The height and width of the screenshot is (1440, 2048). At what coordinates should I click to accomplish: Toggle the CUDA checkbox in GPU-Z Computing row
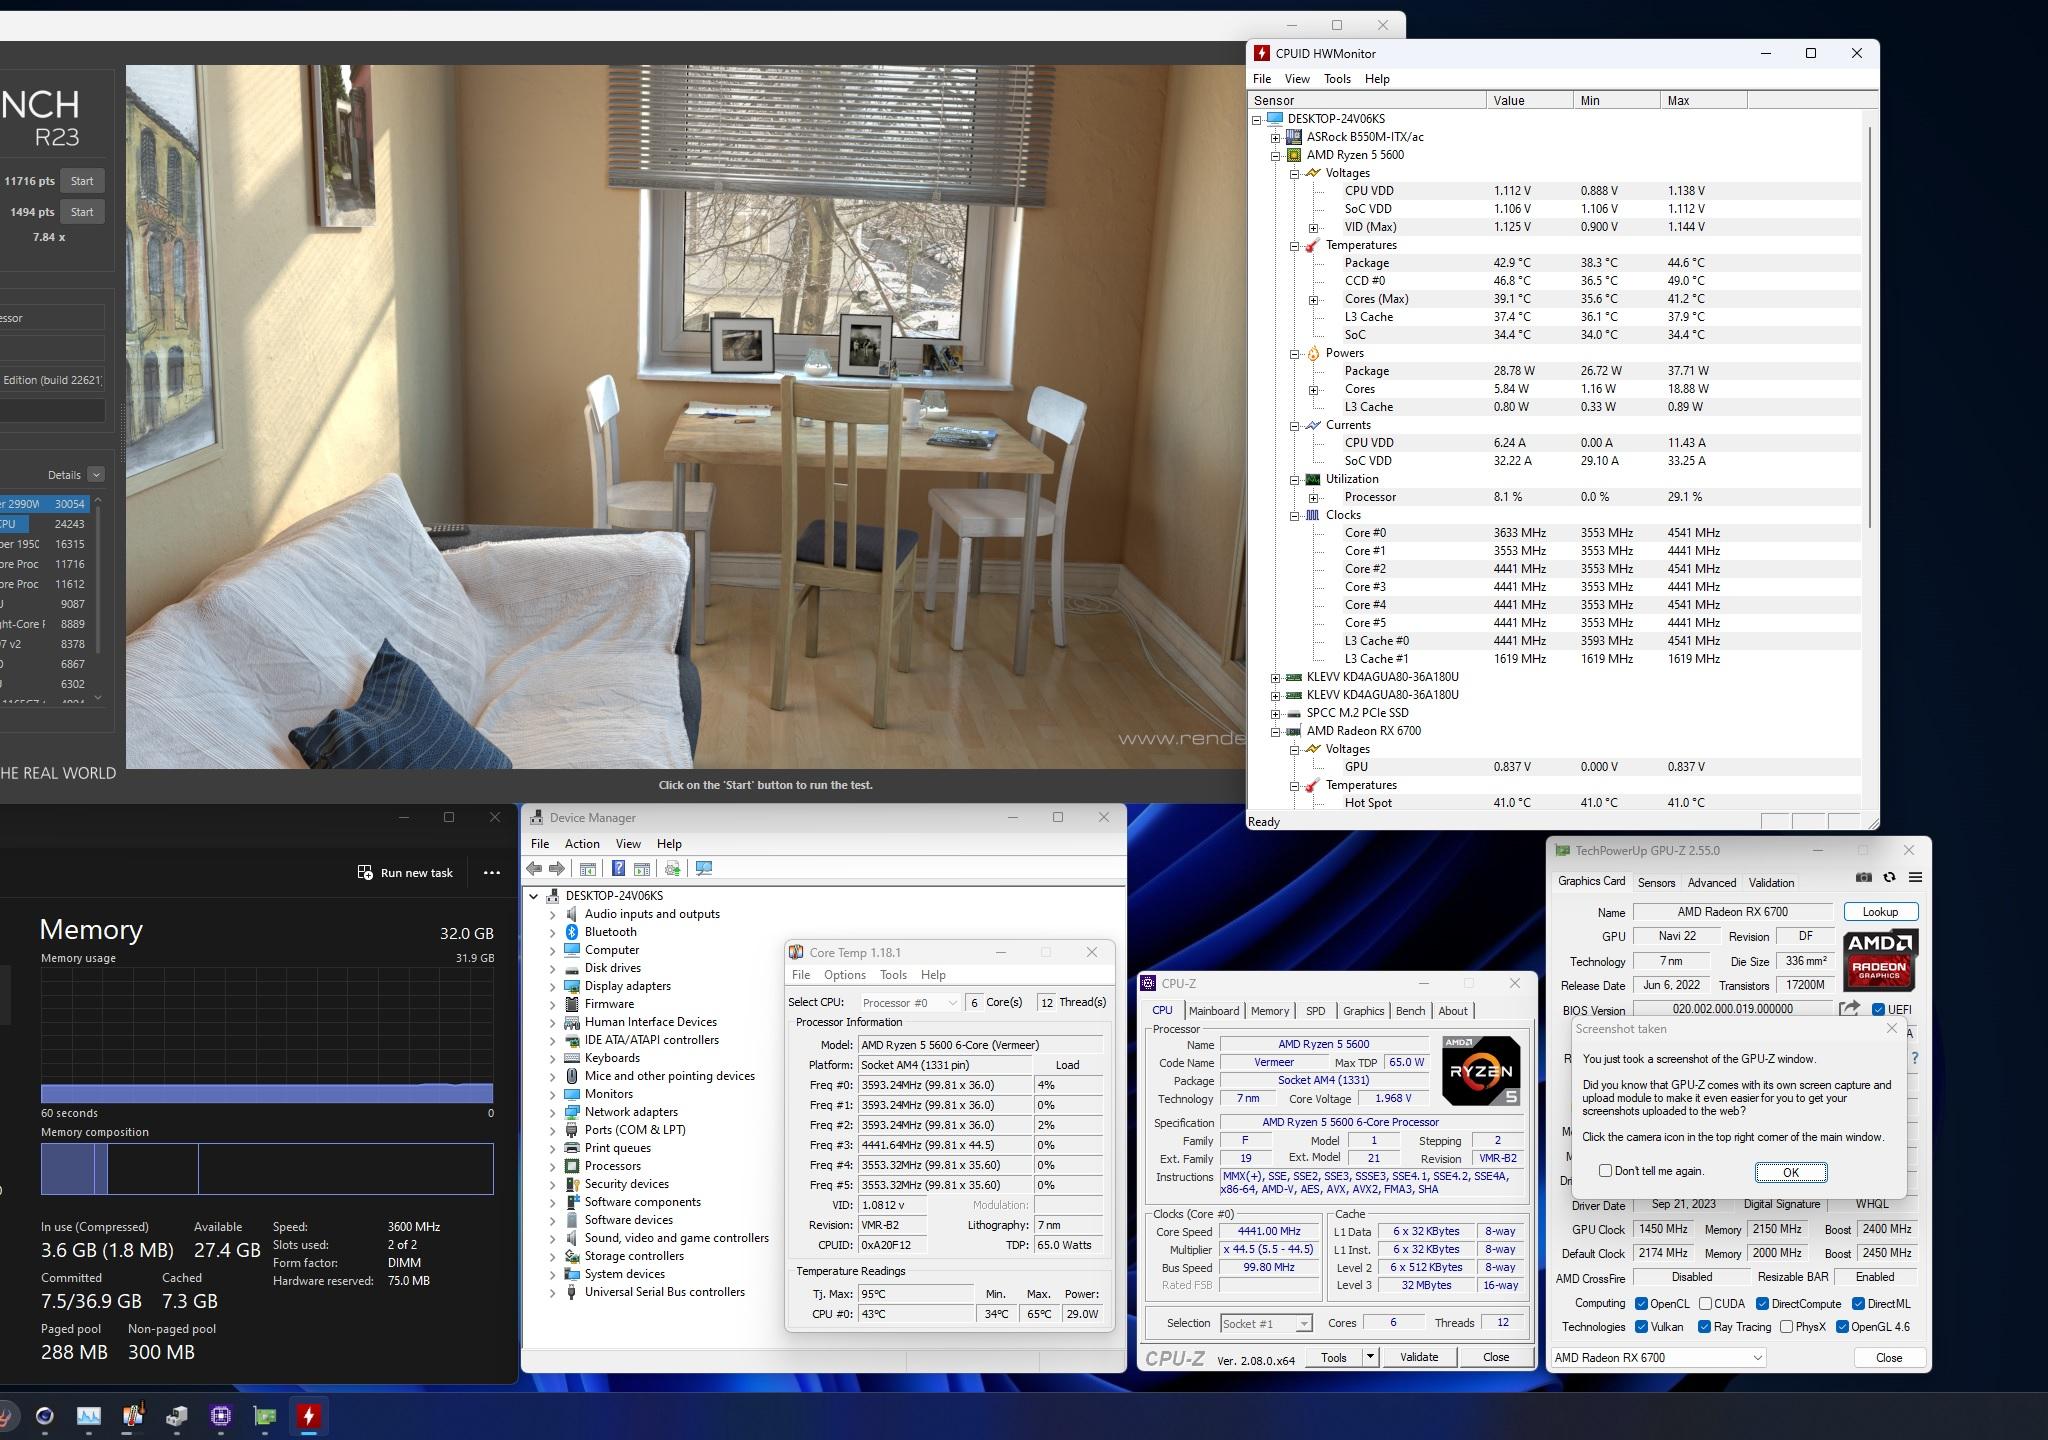1704,1304
